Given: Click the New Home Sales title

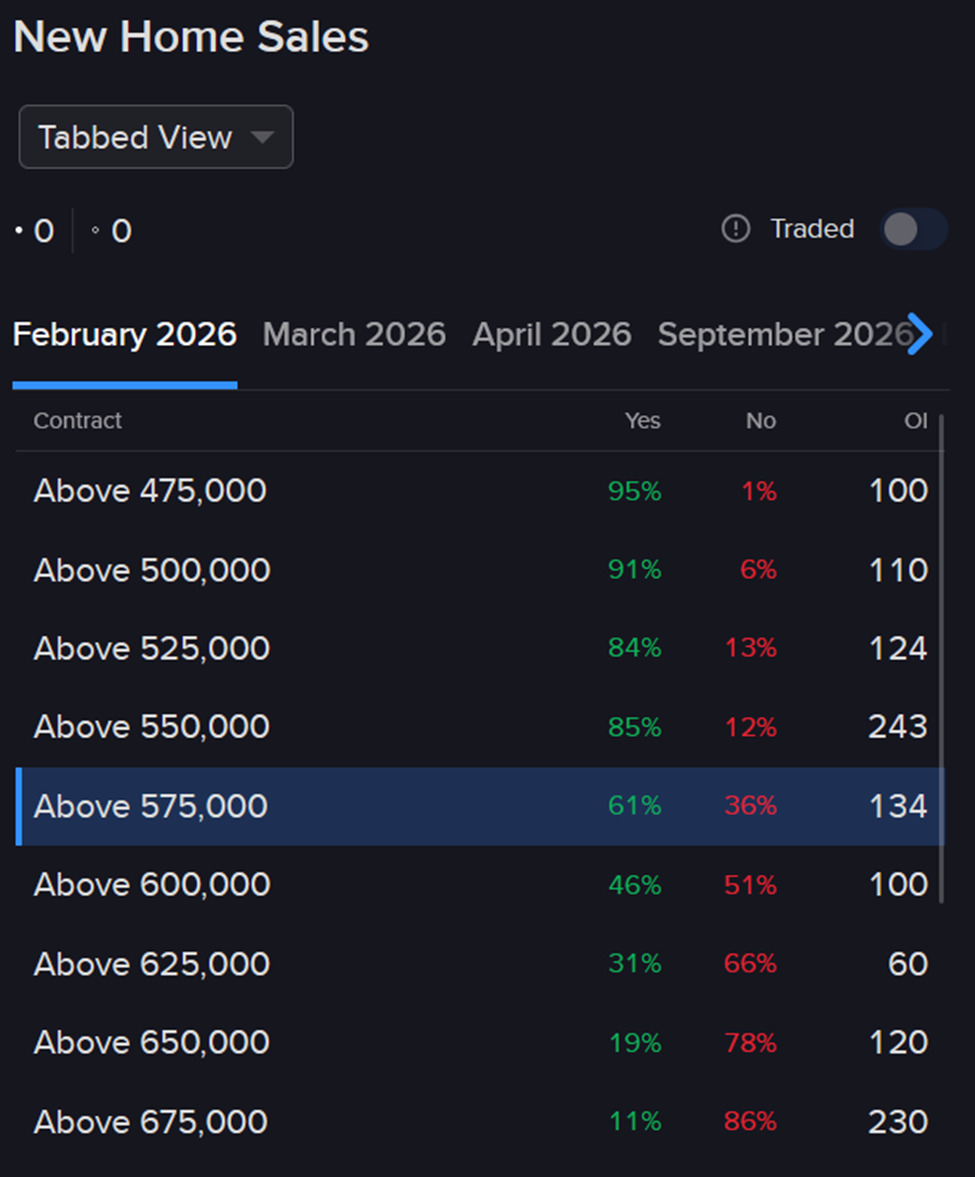Looking at the screenshot, I should coord(191,37).
